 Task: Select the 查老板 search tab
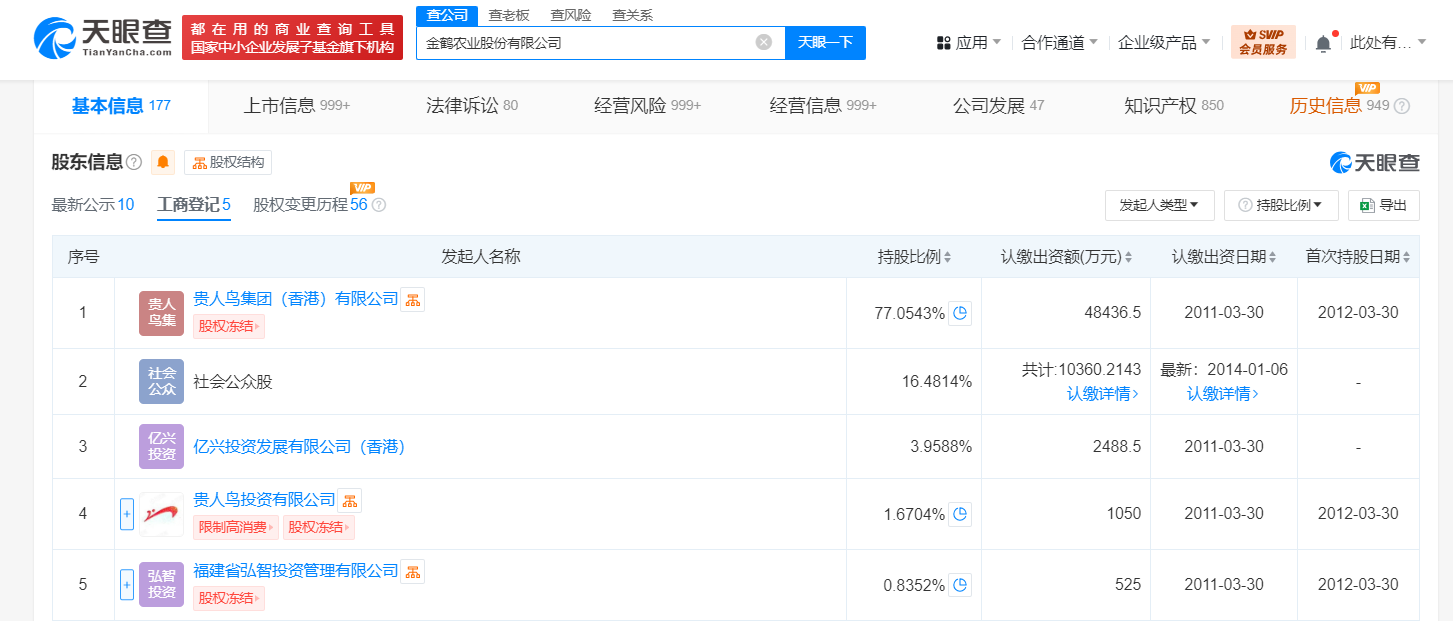[509, 15]
